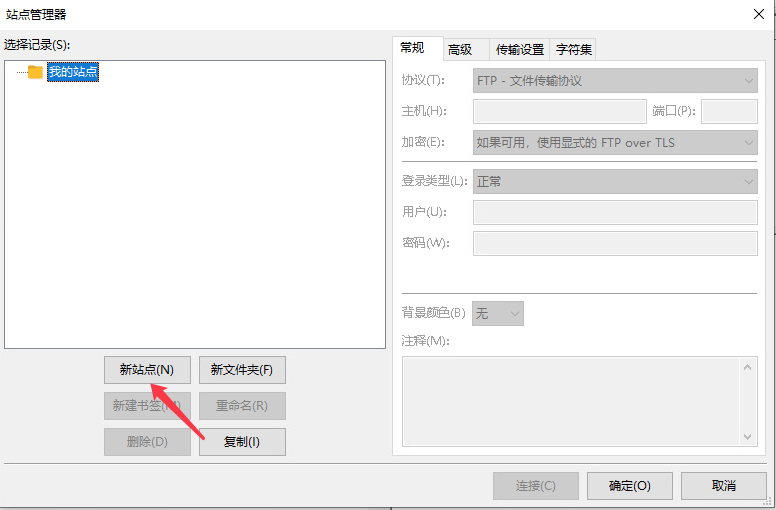Viewport: 776px width, 510px height.
Task: Open the 协议 protocol dropdown
Action: (x=615, y=81)
